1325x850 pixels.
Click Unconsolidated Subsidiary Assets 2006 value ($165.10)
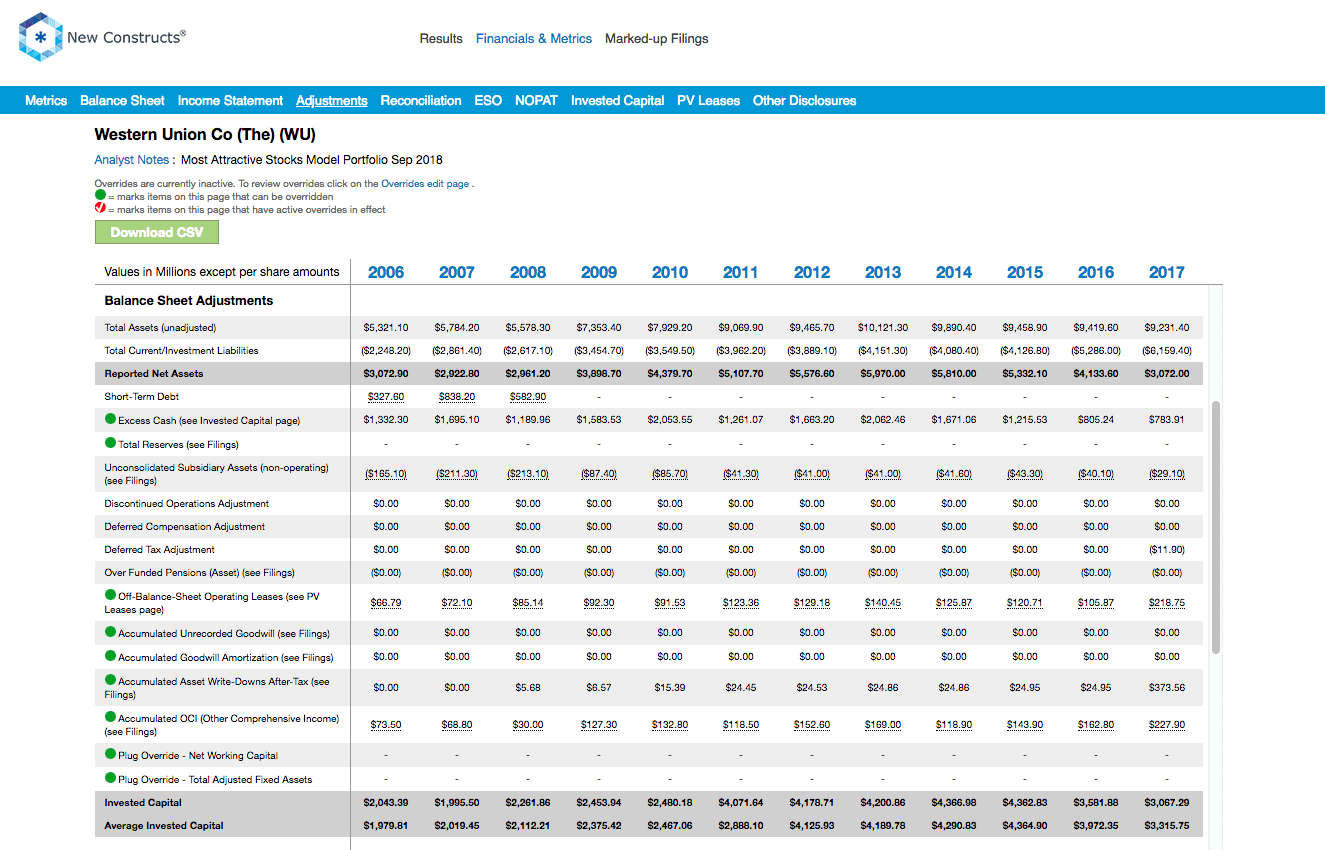[386, 474]
